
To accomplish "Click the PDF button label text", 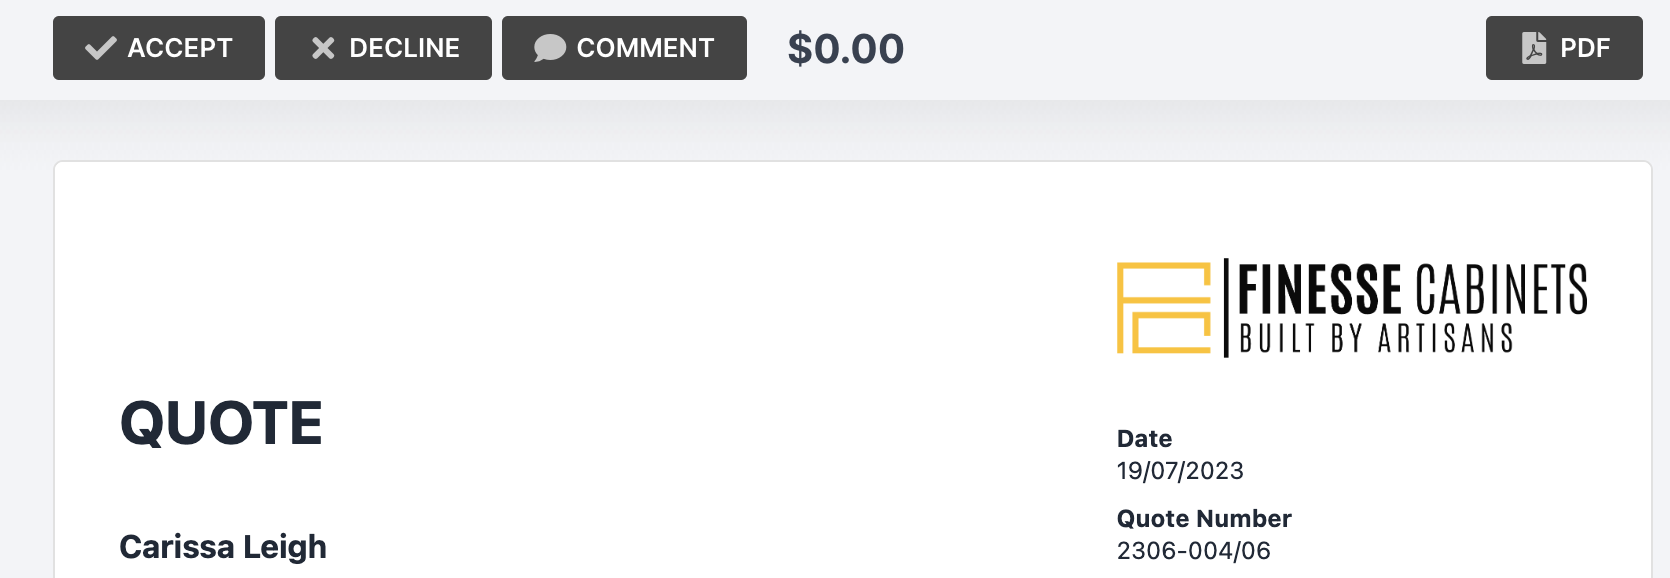I will click(1585, 48).
